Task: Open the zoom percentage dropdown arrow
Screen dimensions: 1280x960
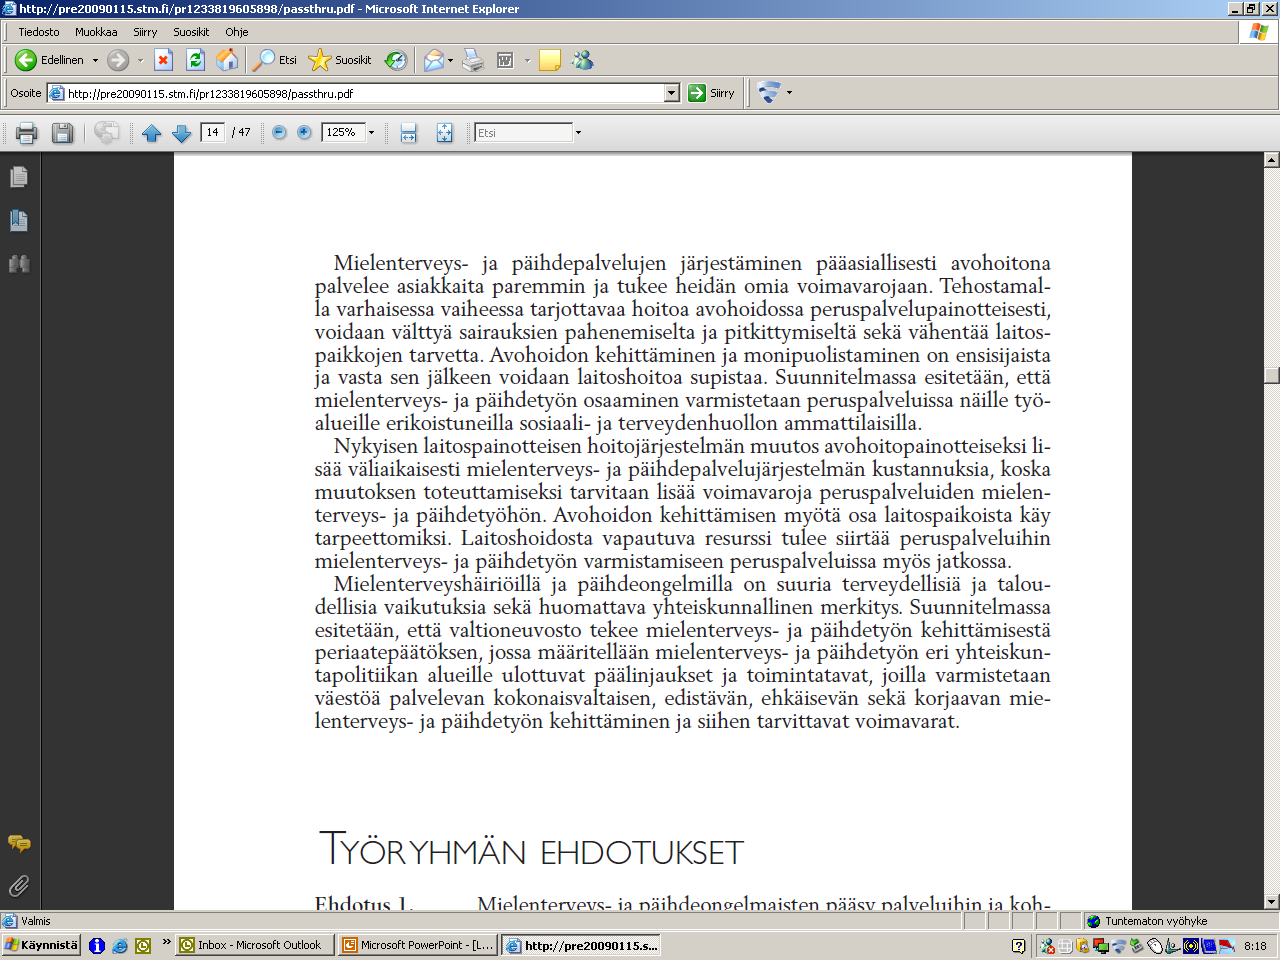Action: (x=372, y=132)
